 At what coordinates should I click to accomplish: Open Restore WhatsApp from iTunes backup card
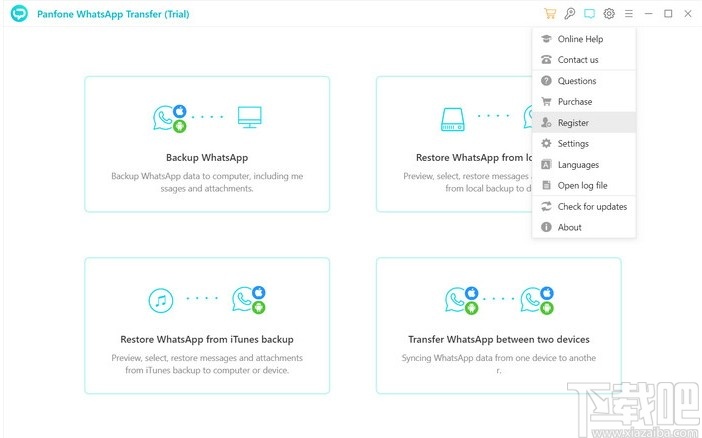click(207, 326)
